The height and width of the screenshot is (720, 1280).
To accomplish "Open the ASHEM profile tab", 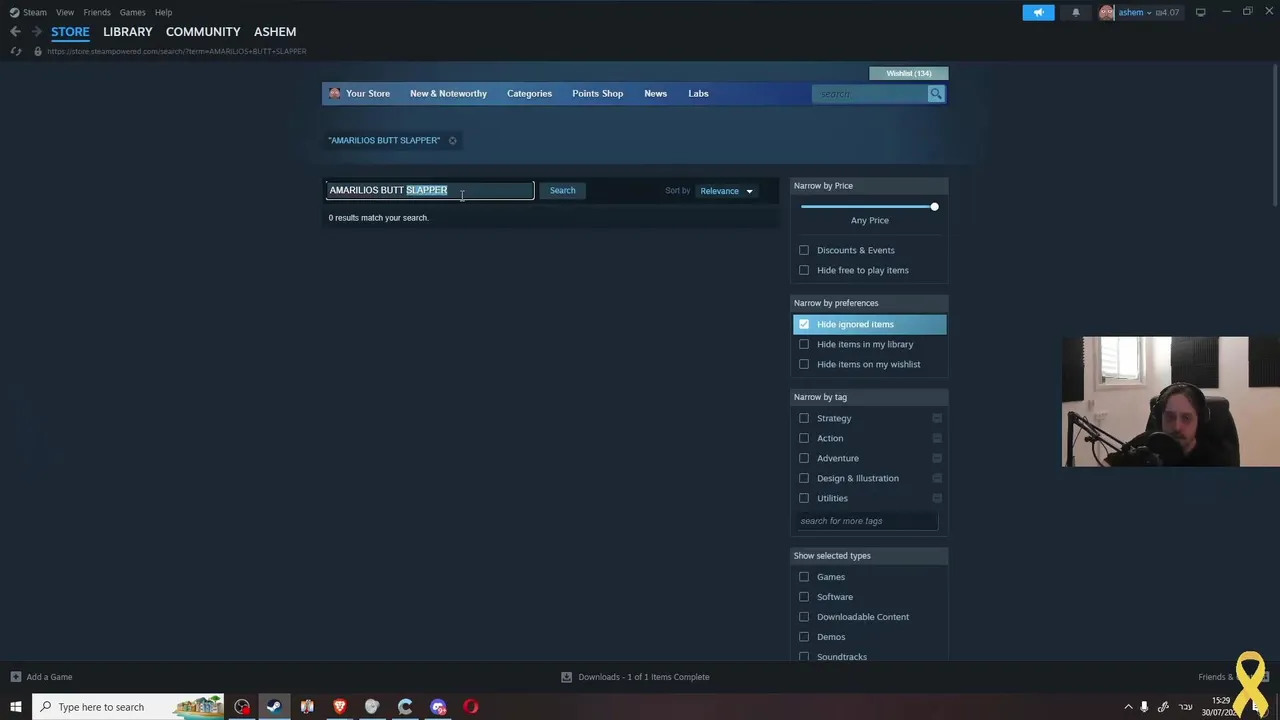I will coord(275,32).
